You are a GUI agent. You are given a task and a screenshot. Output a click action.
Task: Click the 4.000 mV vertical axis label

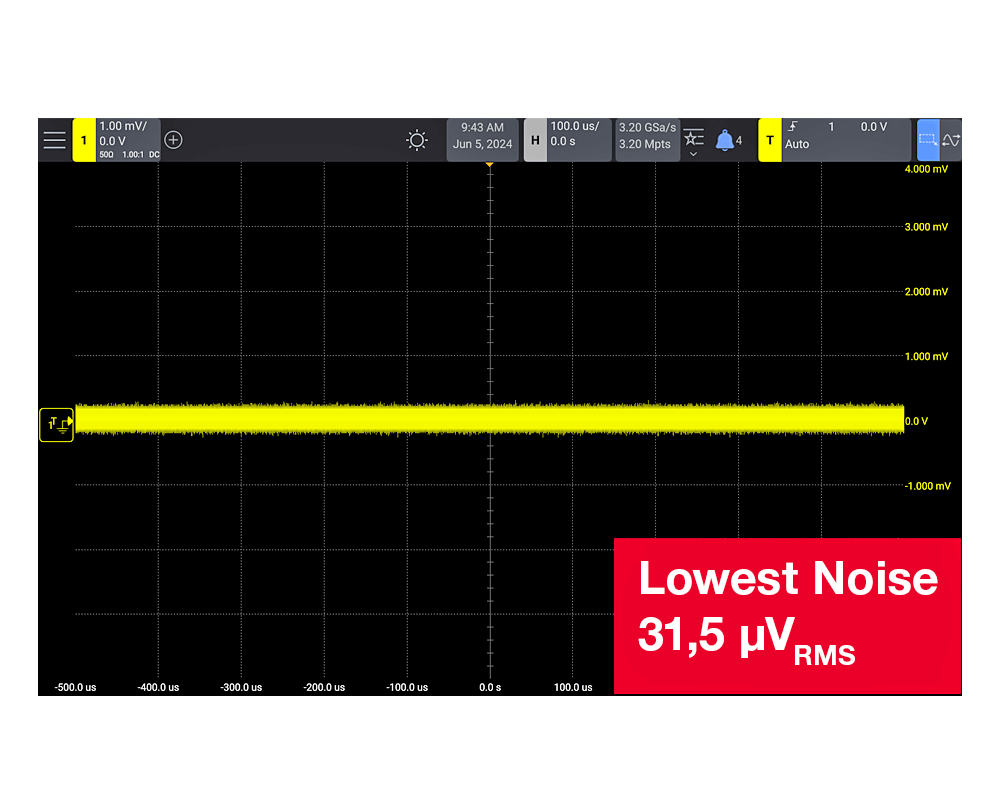pyautogui.click(x=926, y=169)
